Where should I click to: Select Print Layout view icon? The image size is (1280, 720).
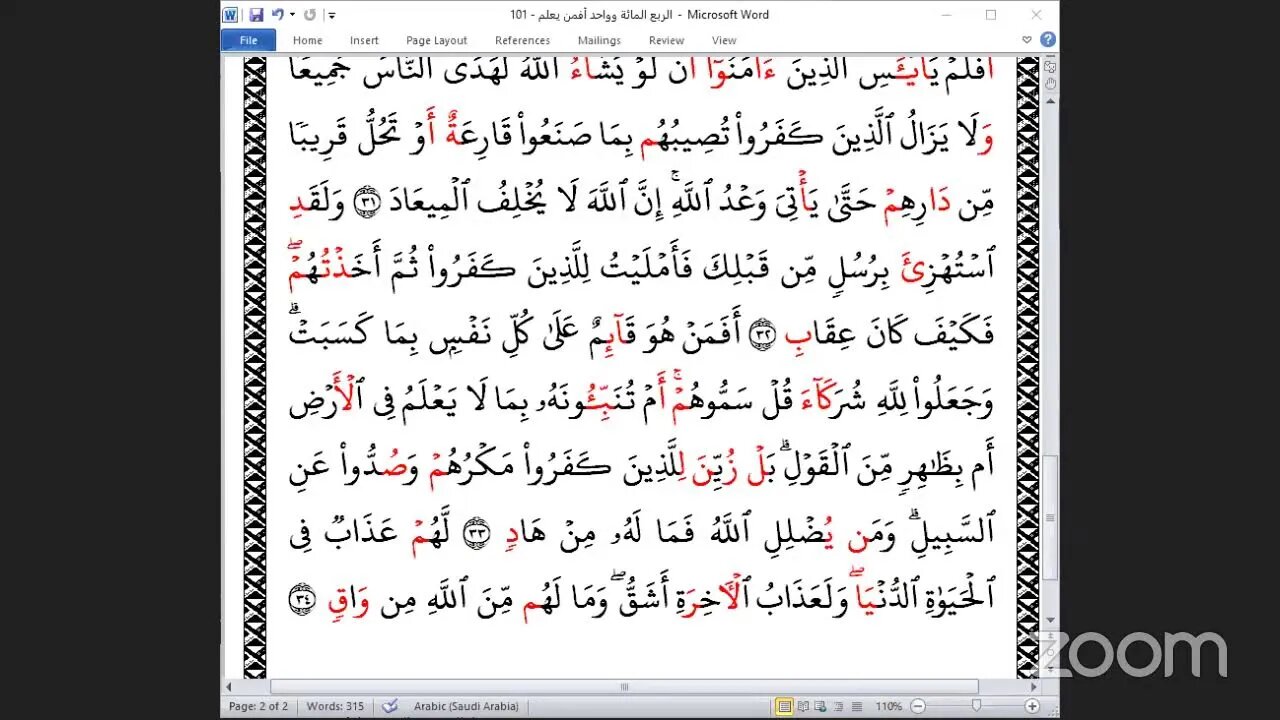[786, 706]
